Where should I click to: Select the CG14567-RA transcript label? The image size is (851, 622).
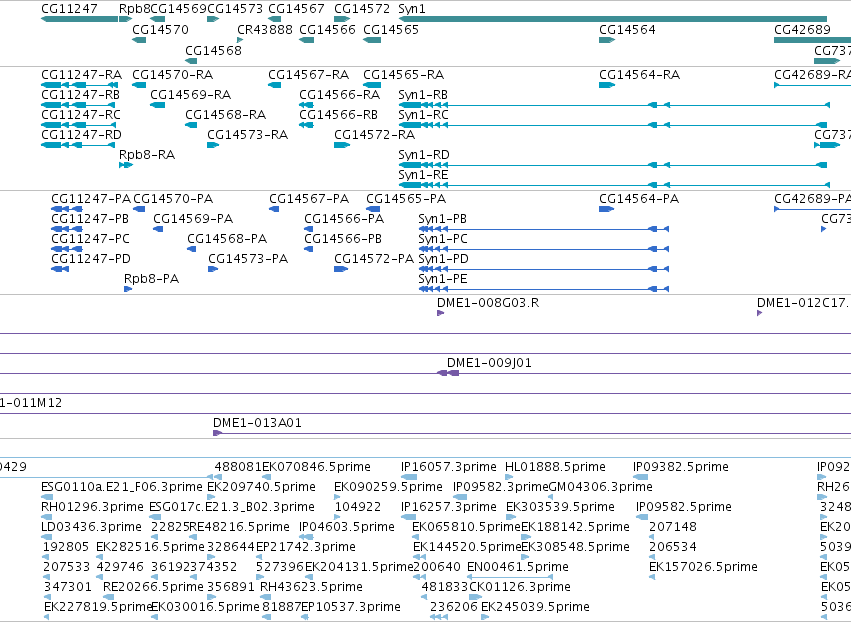(308, 75)
